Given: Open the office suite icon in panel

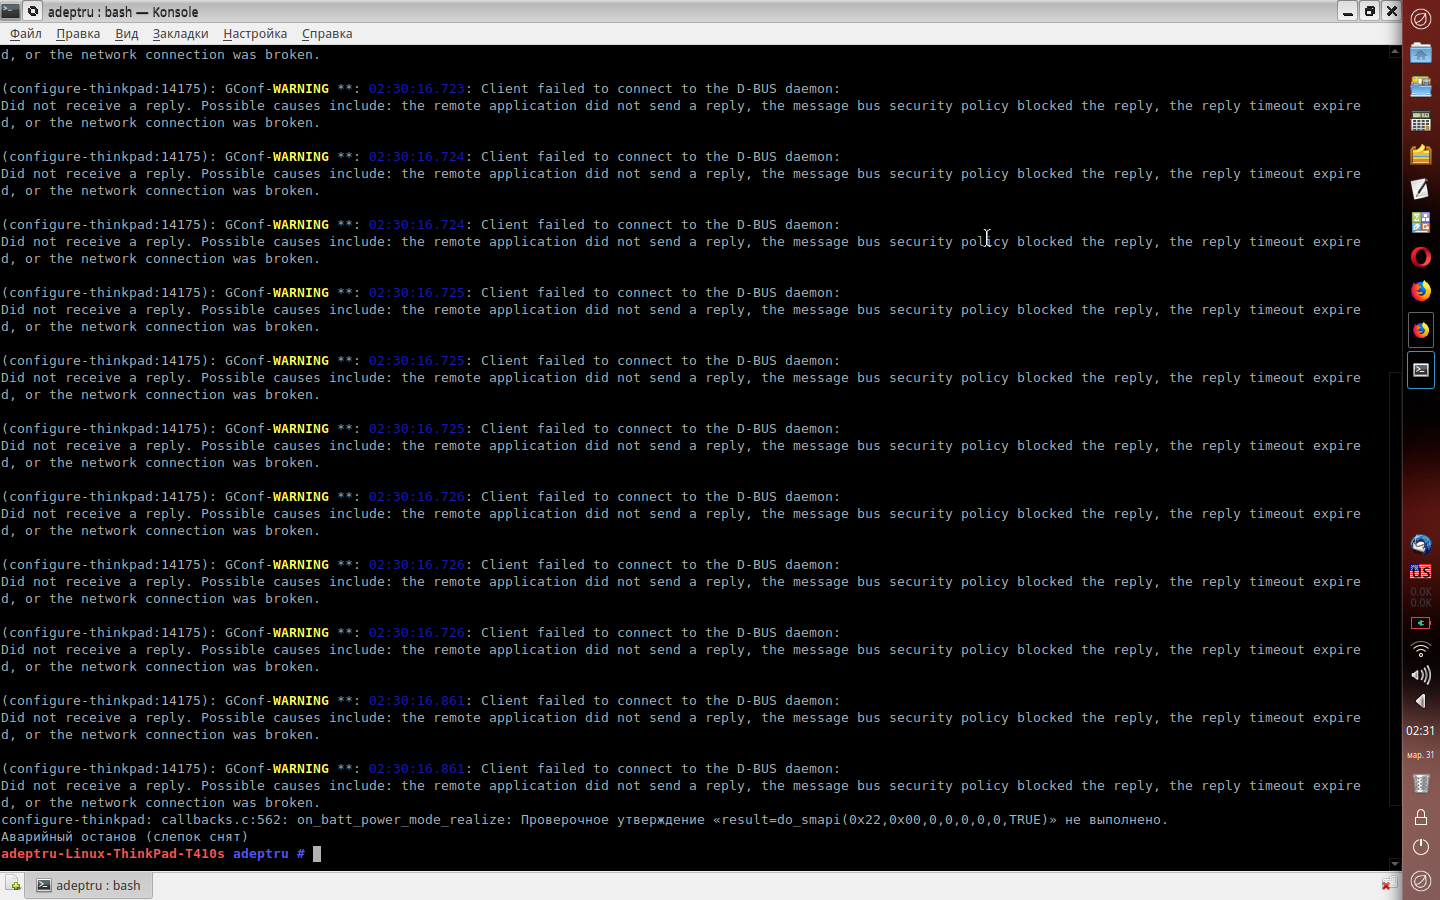Looking at the screenshot, I should pos(1421,222).
